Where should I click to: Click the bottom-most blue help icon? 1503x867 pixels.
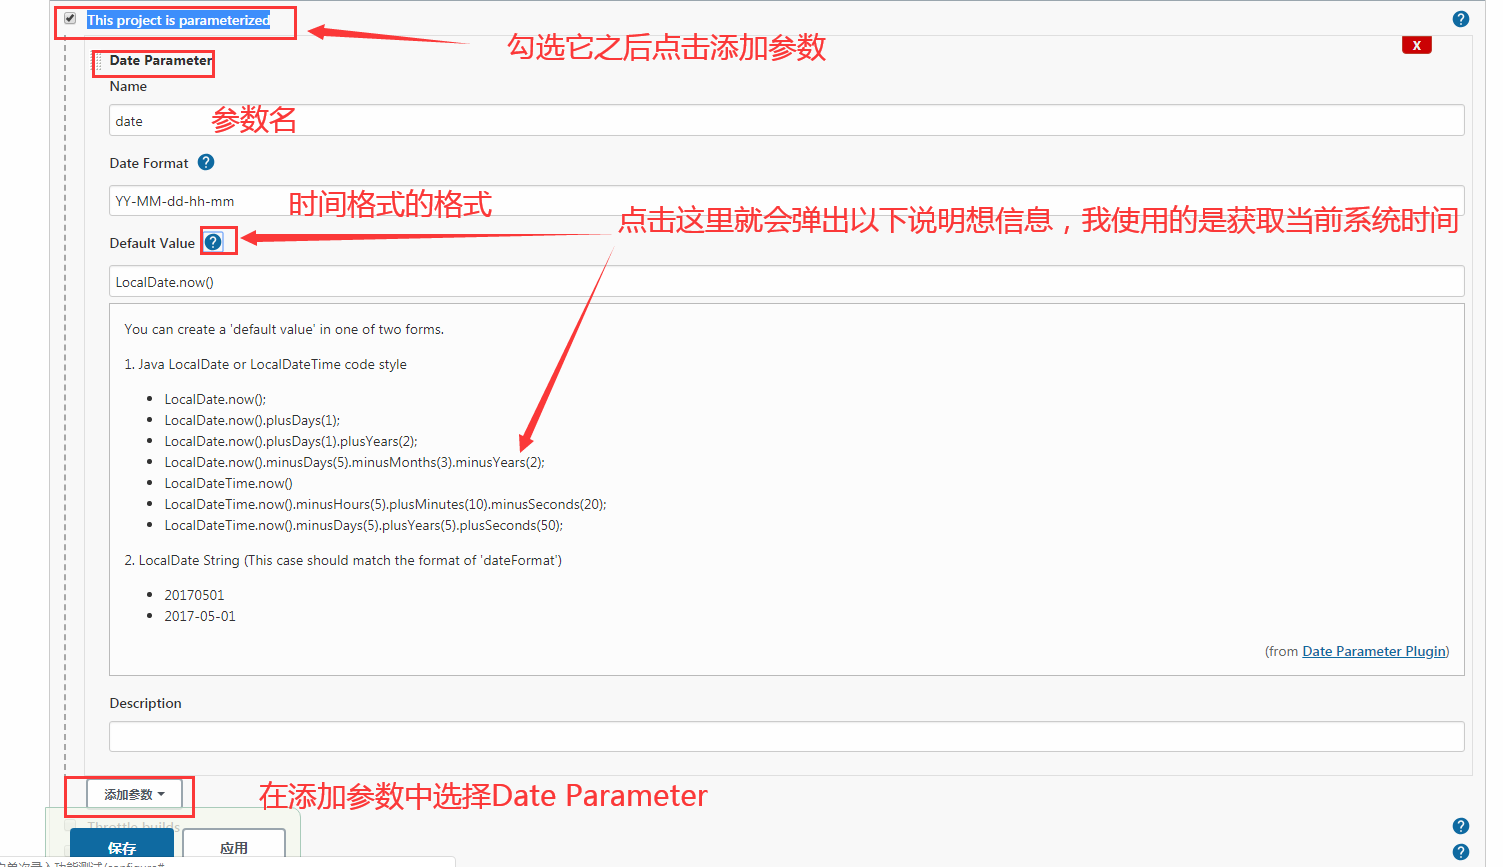[x=1460, y=853]
